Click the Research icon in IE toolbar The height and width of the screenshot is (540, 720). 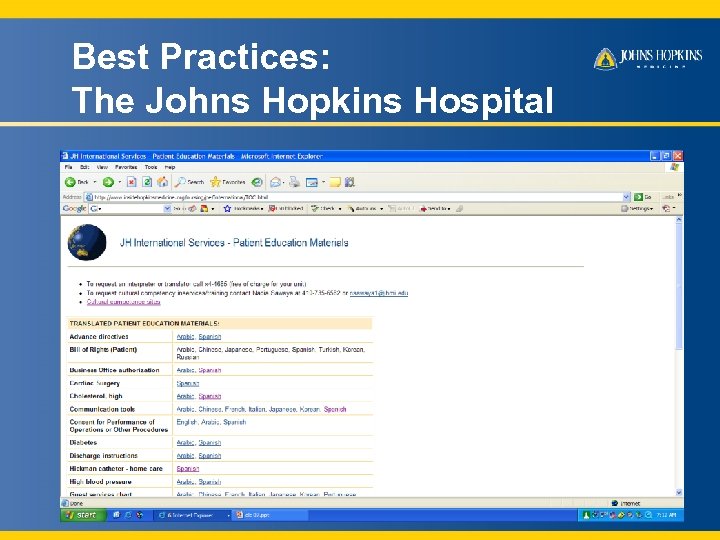click(350, 182)
